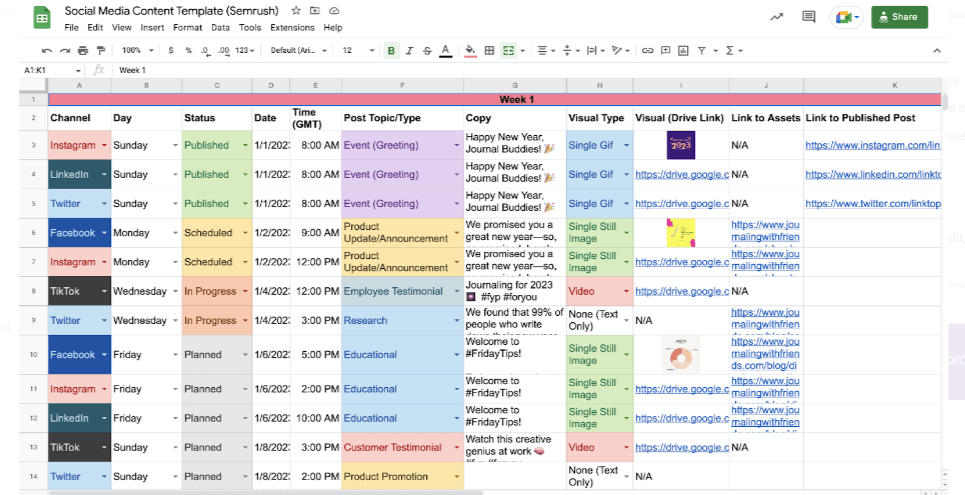Open the Borders tool
Image resolution: width=965 pixels, height=495 pixels.
(x=489, y=50)
